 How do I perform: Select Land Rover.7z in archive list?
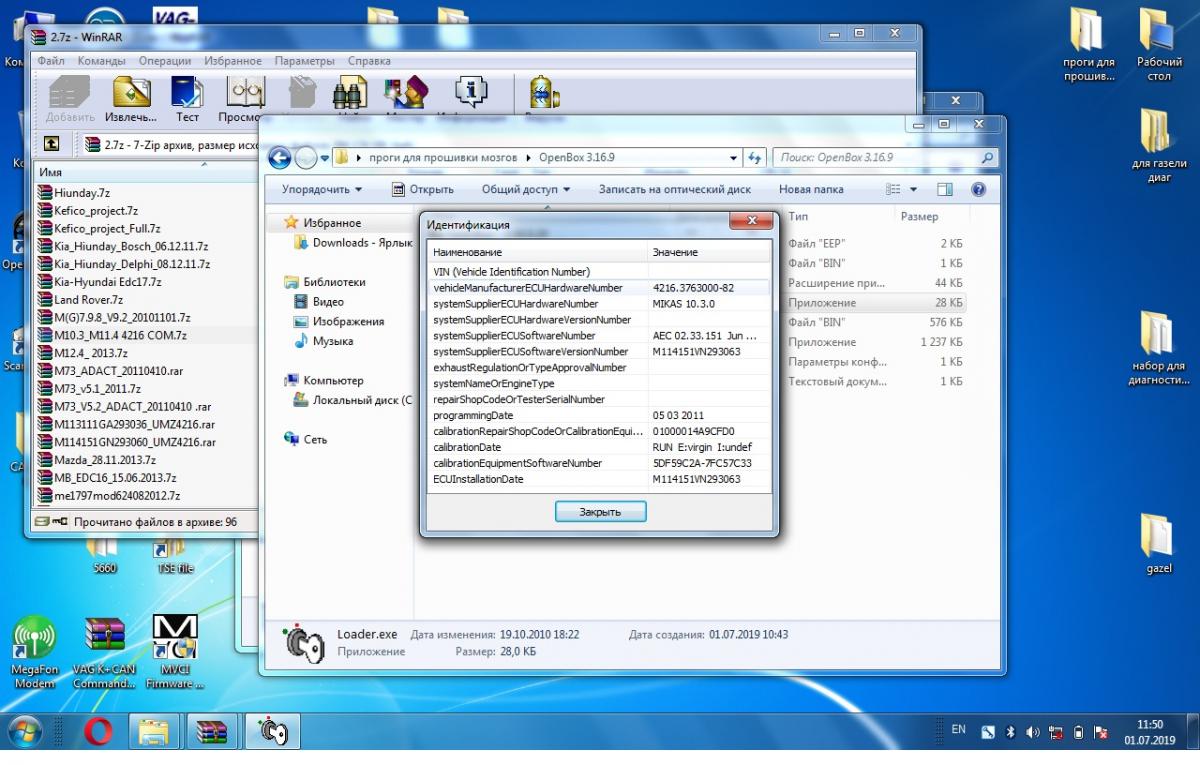coord(88,300)
